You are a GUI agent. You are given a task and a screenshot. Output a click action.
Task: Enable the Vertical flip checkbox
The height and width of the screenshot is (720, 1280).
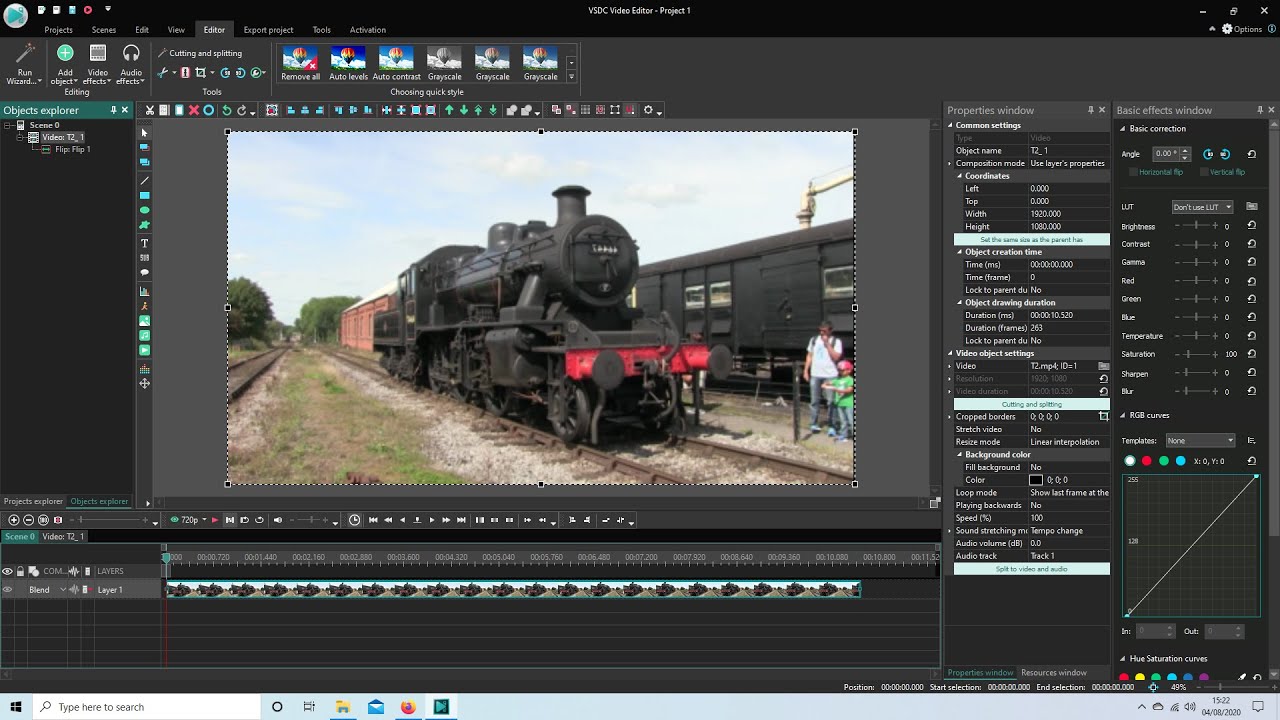pyautogui.click(x=1203, y=172)
